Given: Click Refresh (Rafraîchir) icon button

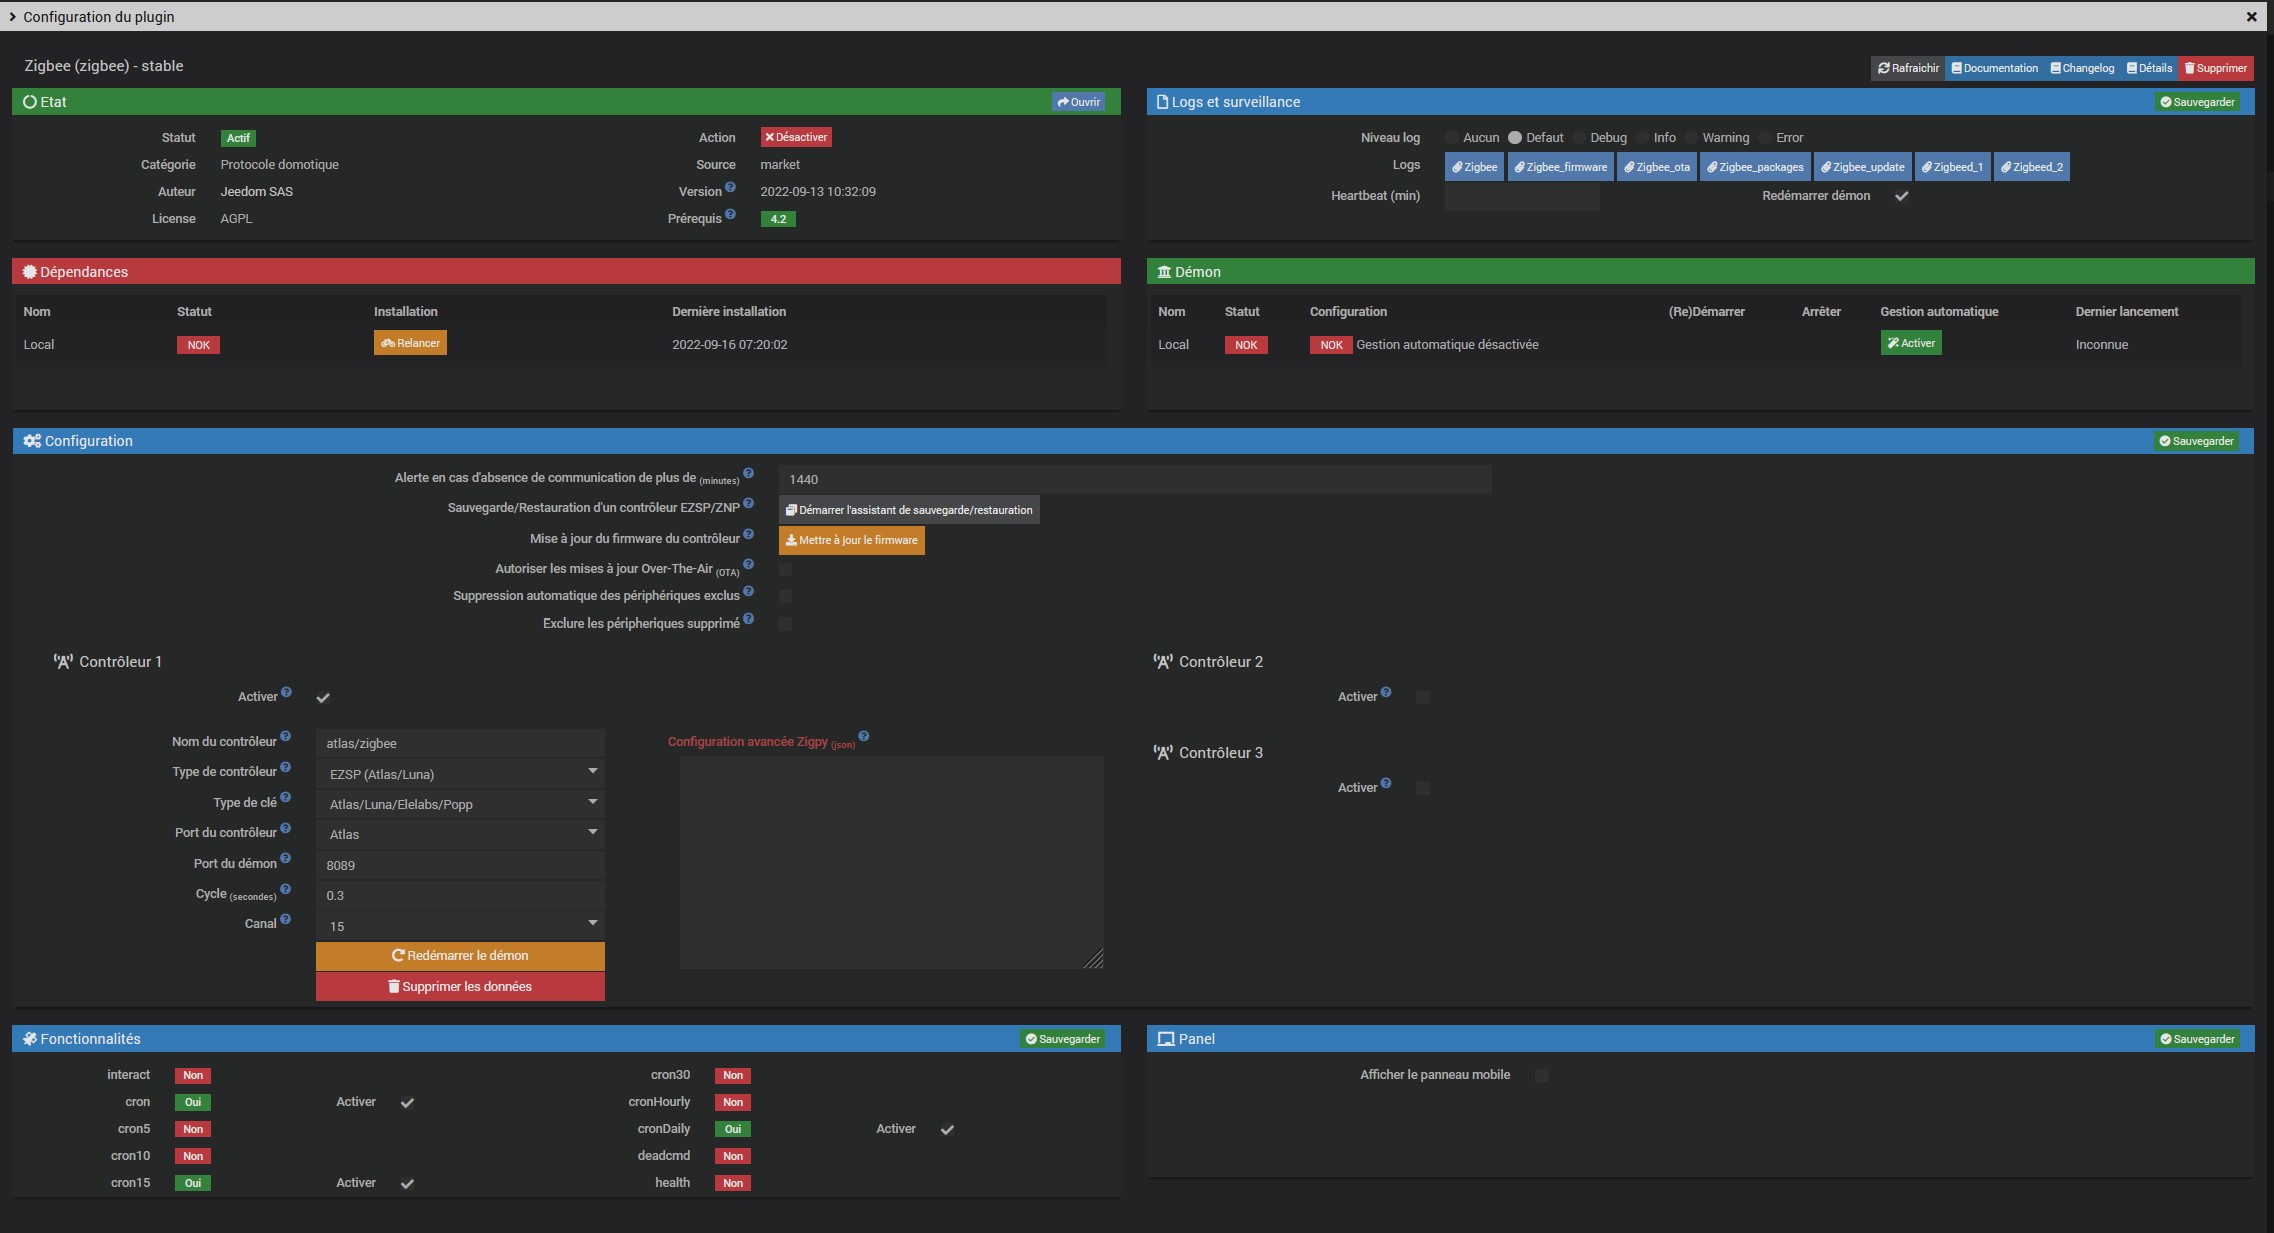Looking at the screenshot, I should pyautogui.click(x=1908, y=68).
